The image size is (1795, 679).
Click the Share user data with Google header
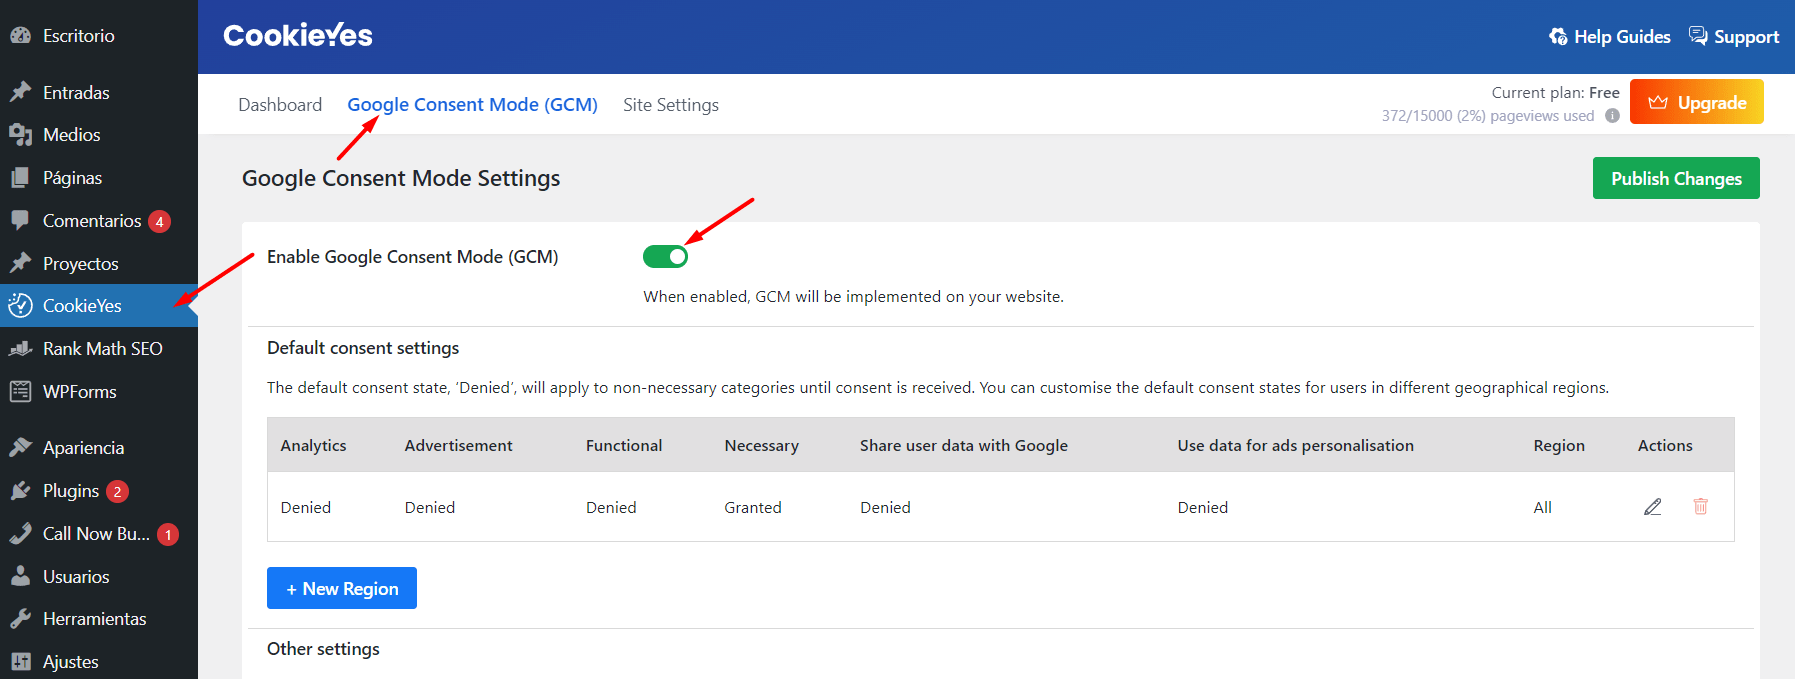(964, 445)
